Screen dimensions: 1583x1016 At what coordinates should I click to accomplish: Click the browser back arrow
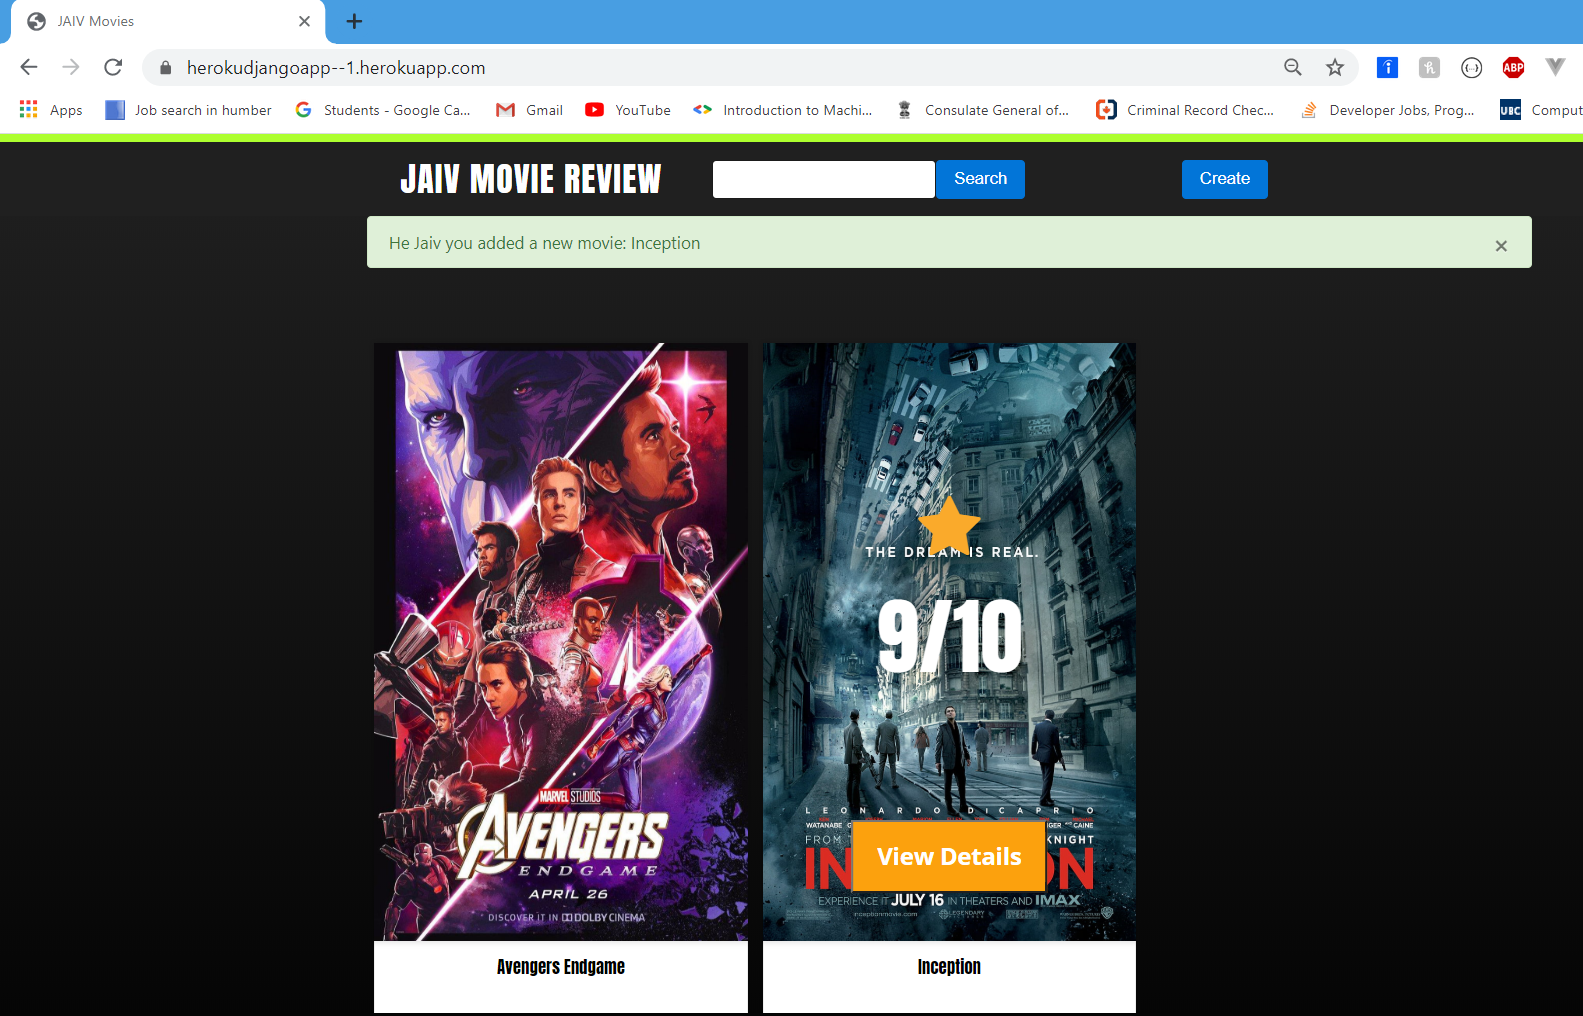tap(29, 67)
